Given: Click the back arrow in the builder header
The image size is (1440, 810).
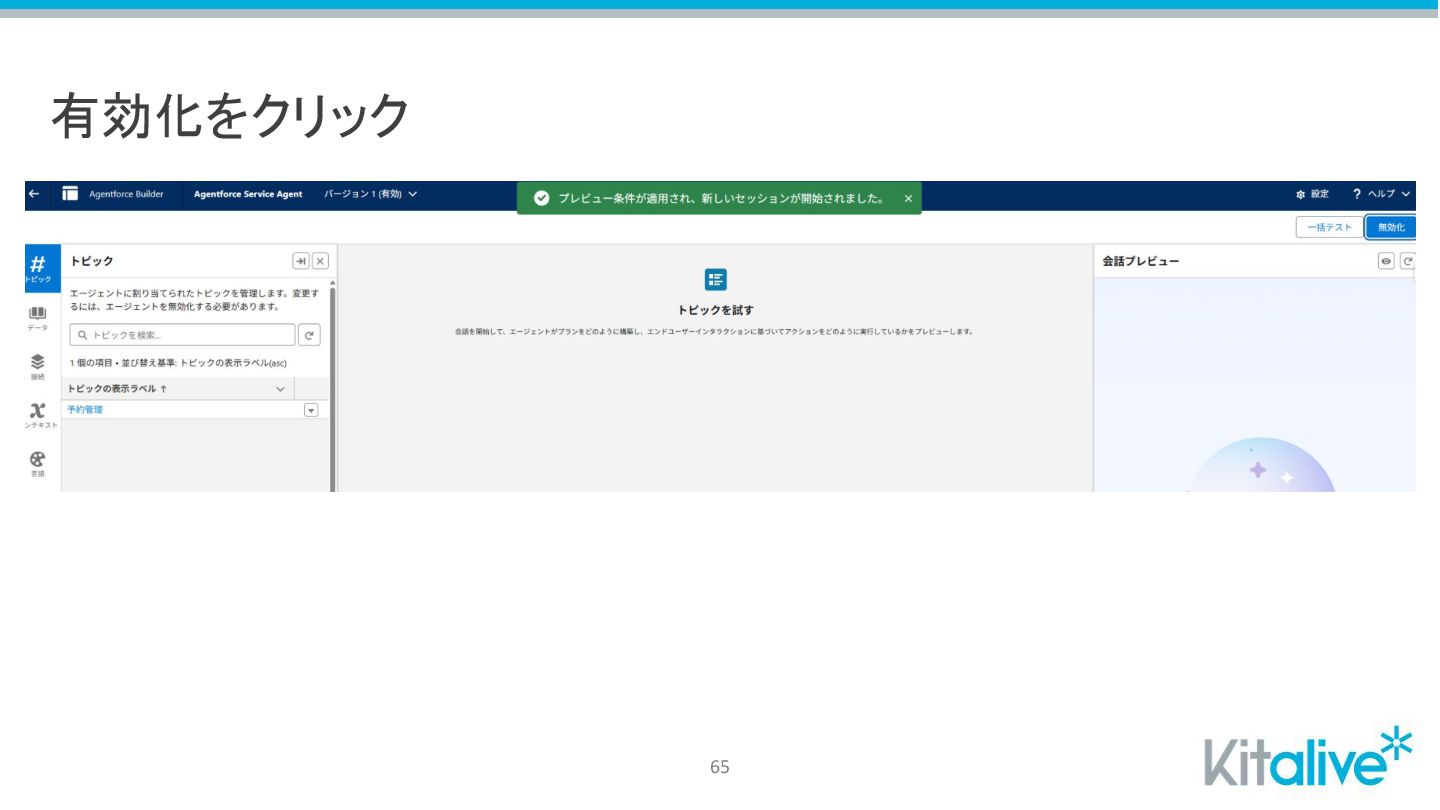Looking at the screenshot, I should pyautogui.click(x=34, y=194).
